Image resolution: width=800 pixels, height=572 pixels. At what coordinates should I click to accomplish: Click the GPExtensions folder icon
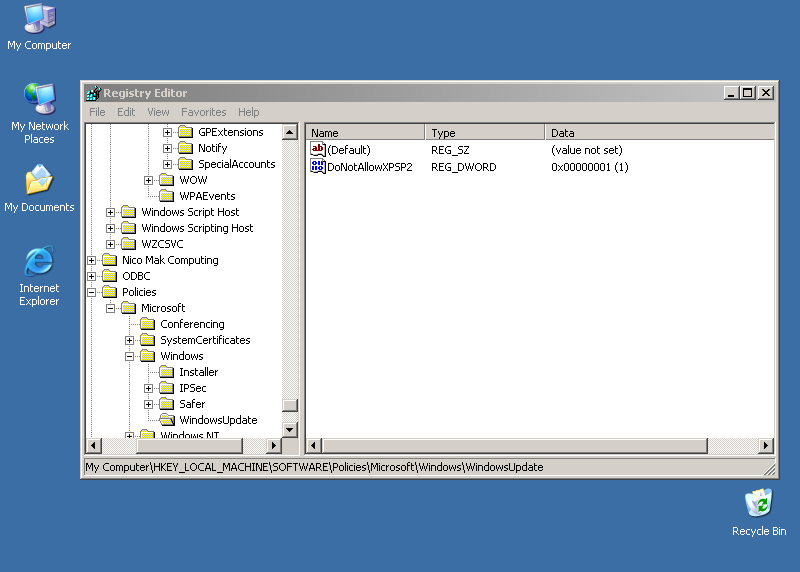tap(186, 132)
